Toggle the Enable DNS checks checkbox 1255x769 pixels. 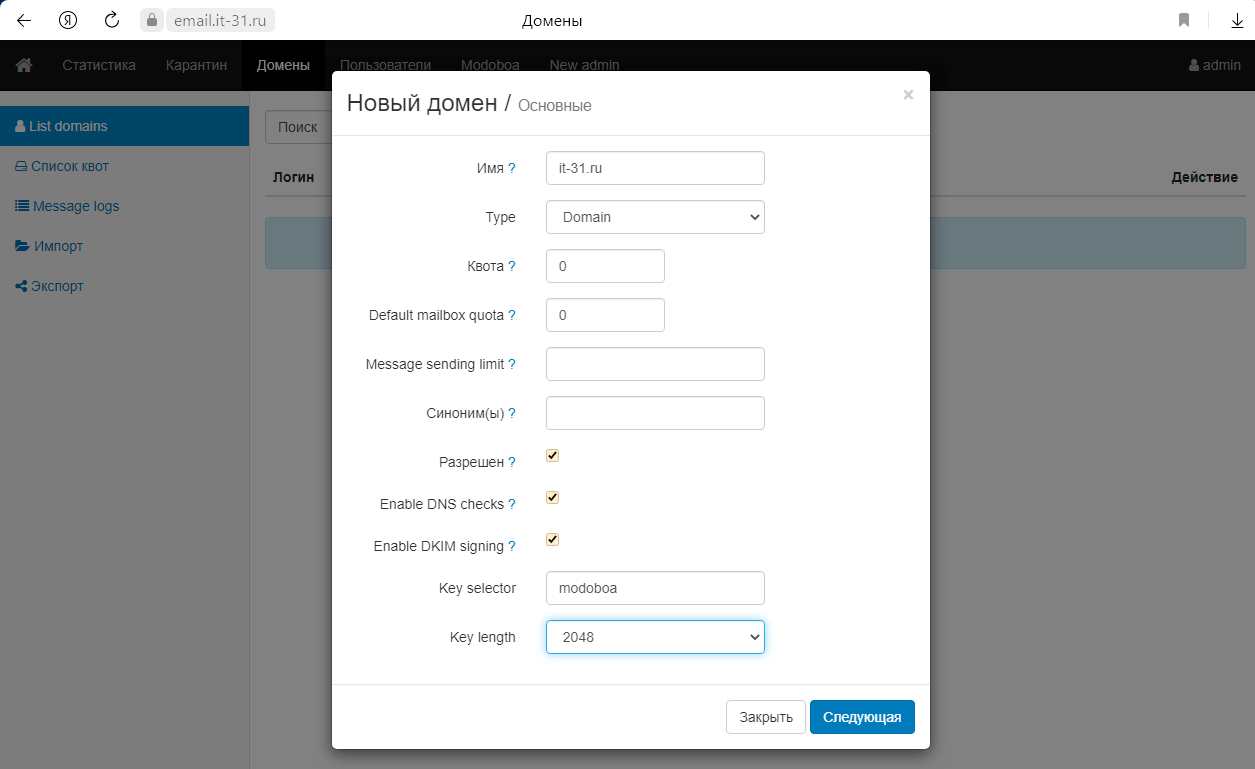coord(552,498)
